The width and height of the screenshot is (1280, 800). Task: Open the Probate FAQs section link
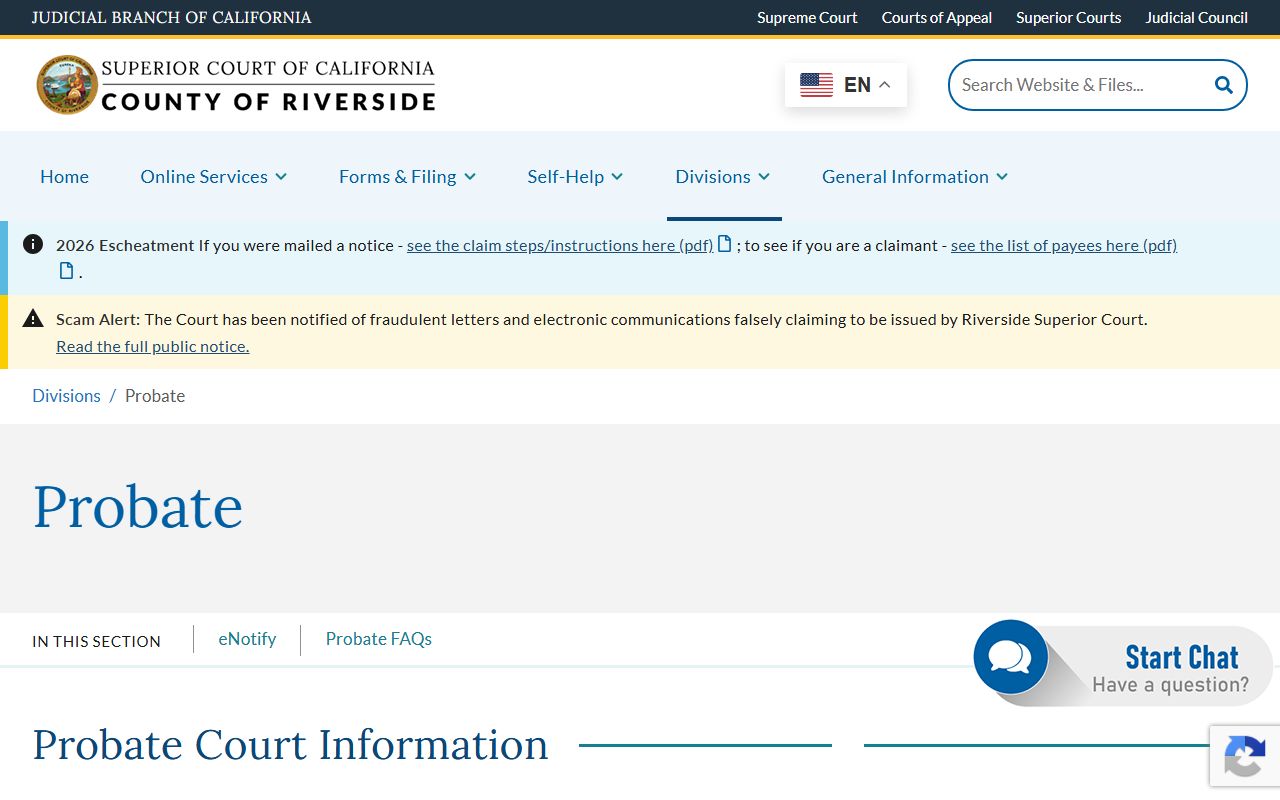click(x=378, y=639)
